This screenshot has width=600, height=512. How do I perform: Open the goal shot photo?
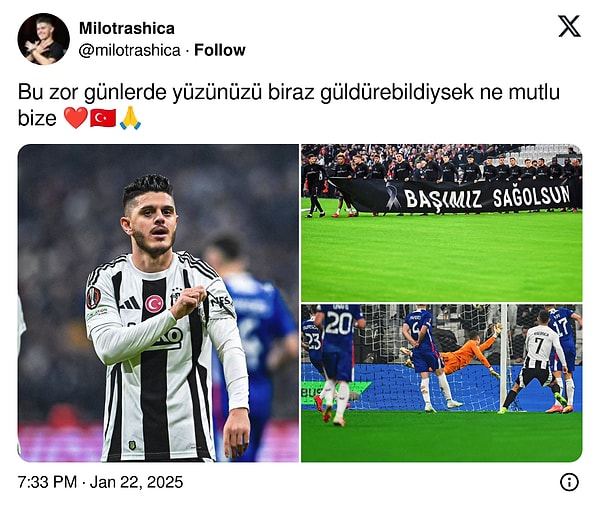coord(442,383)
